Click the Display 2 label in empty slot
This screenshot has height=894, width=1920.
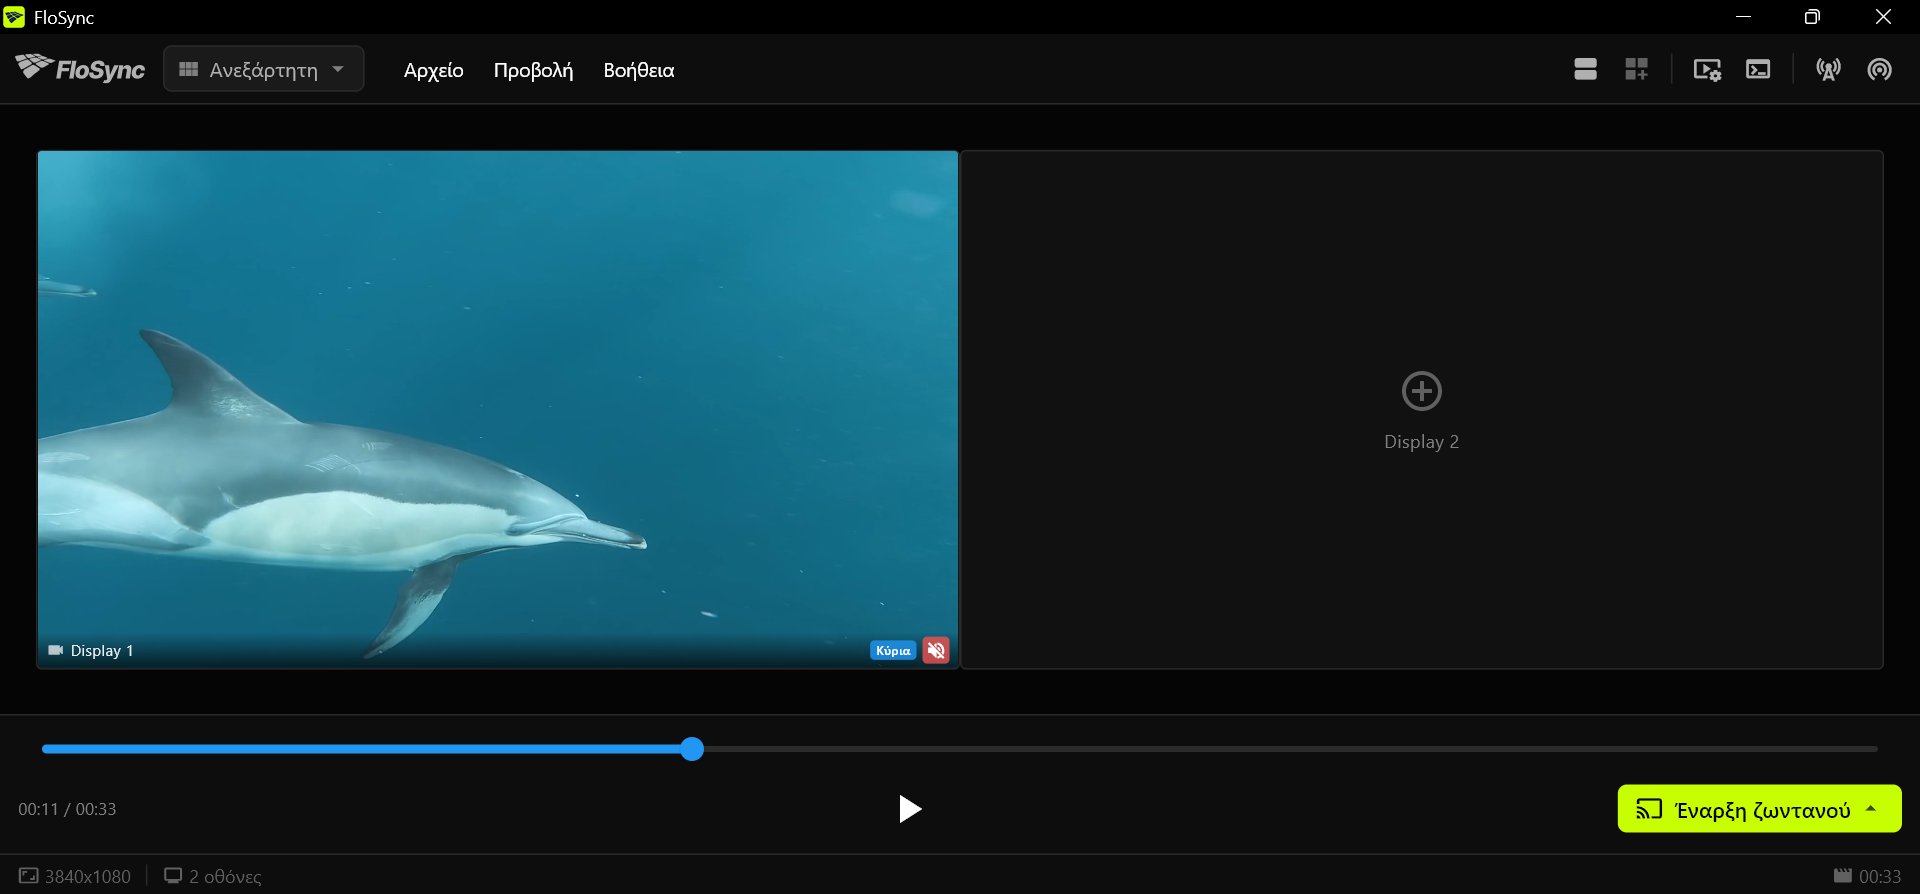click(x=1421, y=442)
